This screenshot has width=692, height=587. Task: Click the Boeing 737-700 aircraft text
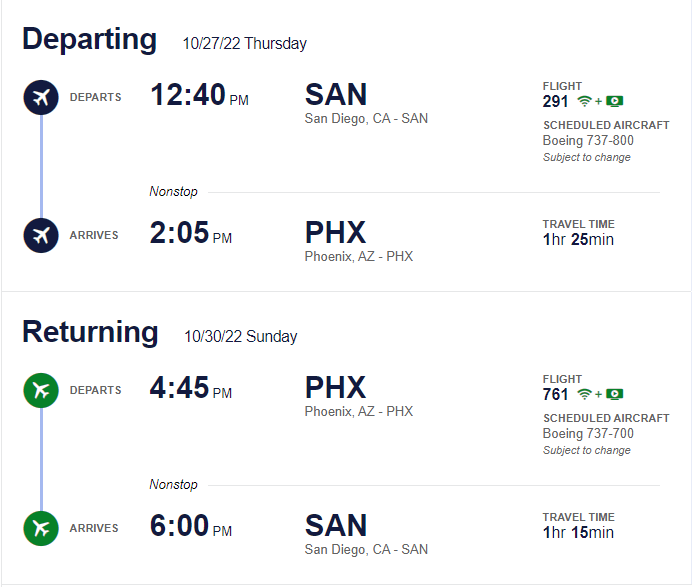588,433
